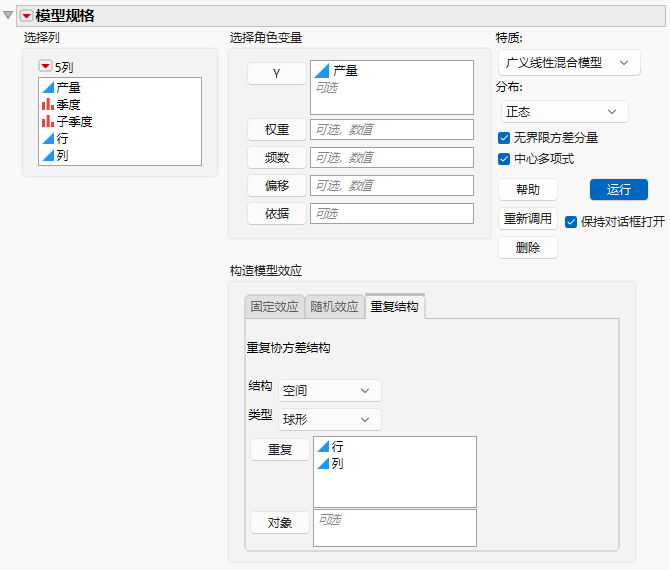Uncheck the 无界限方差分量 checkbox
This screenshot has width=670, height=570.
coord(504,138)
